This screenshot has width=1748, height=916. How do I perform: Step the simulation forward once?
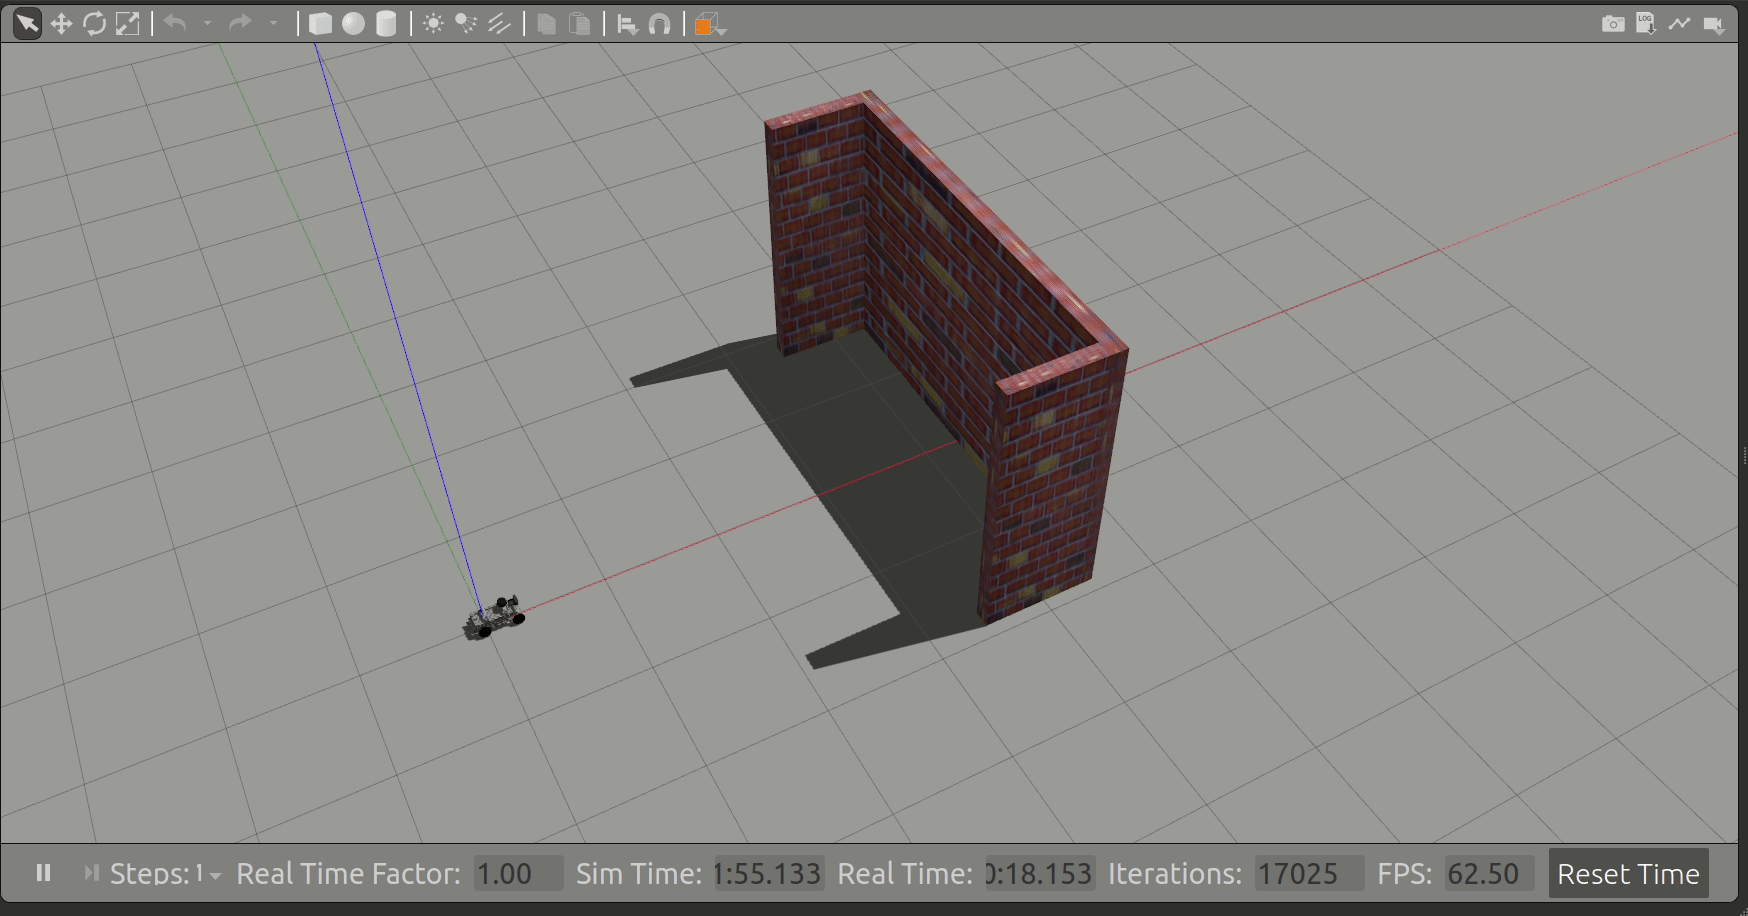pyautogui.click(x=91, y=873)
